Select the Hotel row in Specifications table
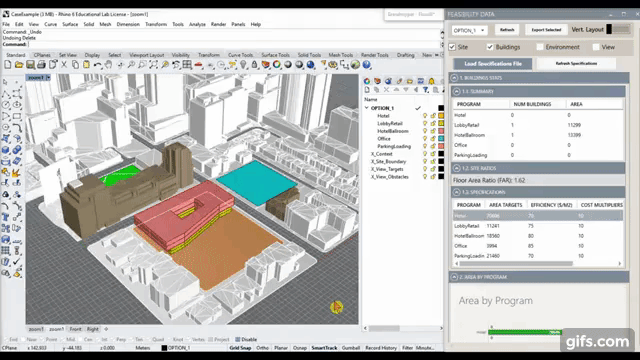 point(538,216)
